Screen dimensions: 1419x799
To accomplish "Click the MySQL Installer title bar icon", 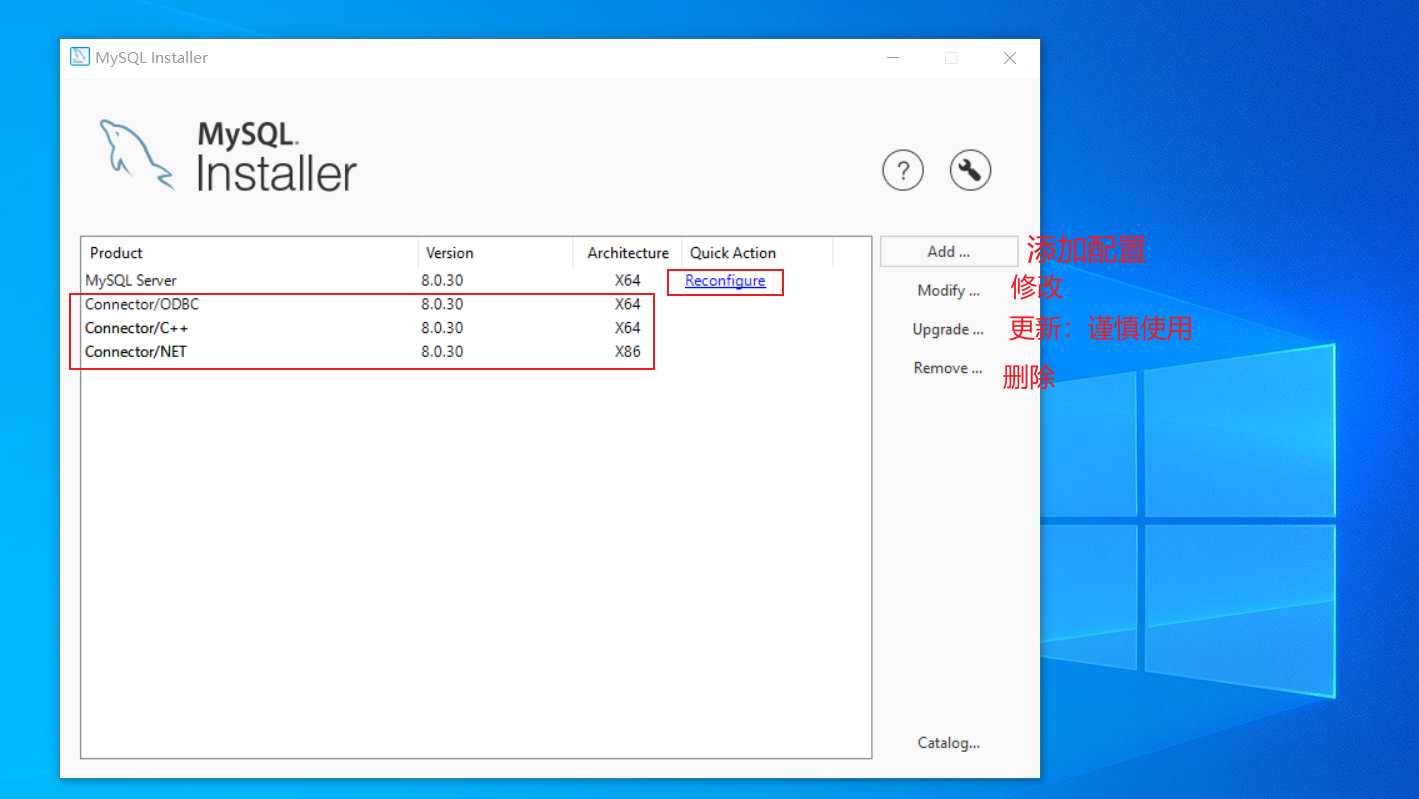I will 79,57.
